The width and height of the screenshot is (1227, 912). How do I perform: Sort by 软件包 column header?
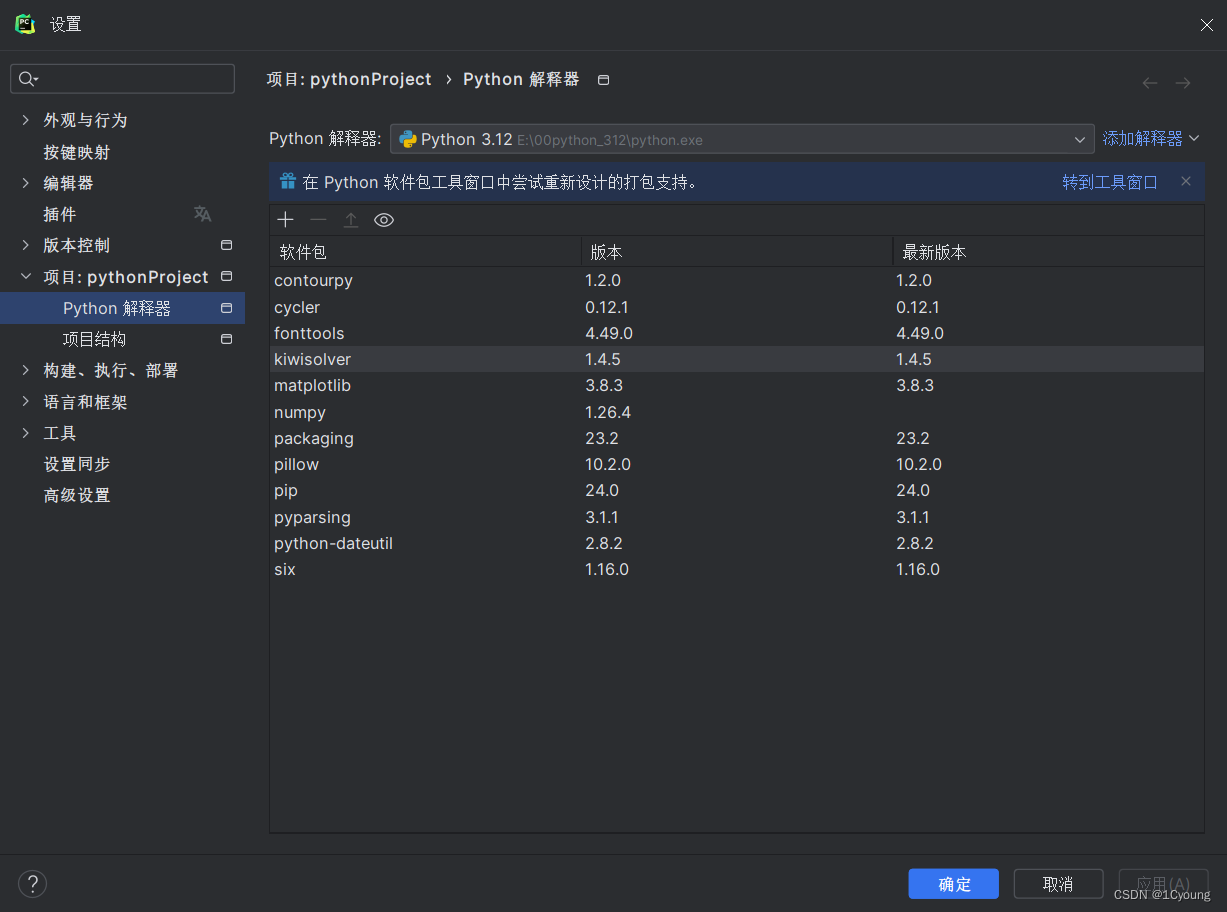[x=425, y=252]
